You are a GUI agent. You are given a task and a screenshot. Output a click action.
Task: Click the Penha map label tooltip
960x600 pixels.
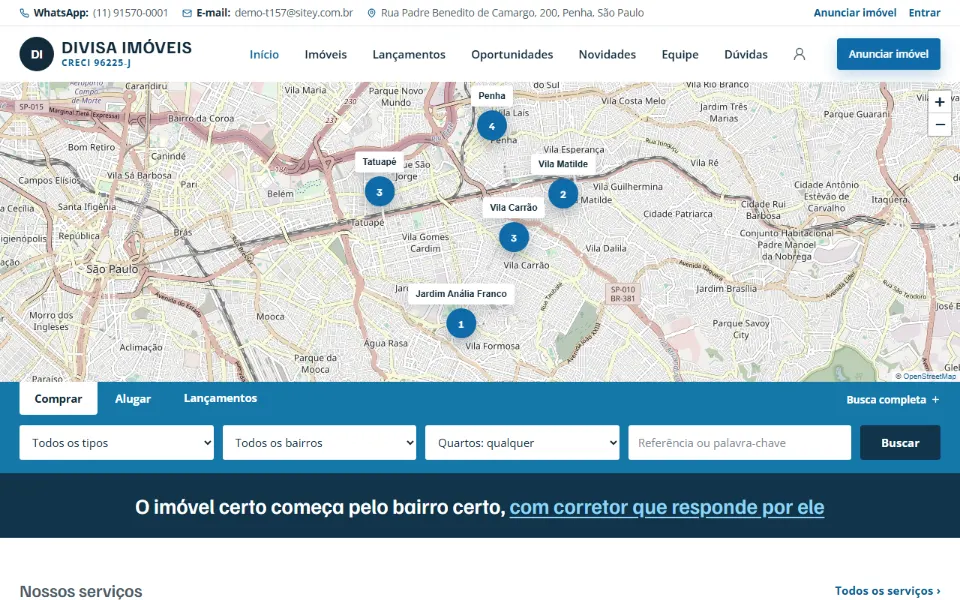[492, 96]
